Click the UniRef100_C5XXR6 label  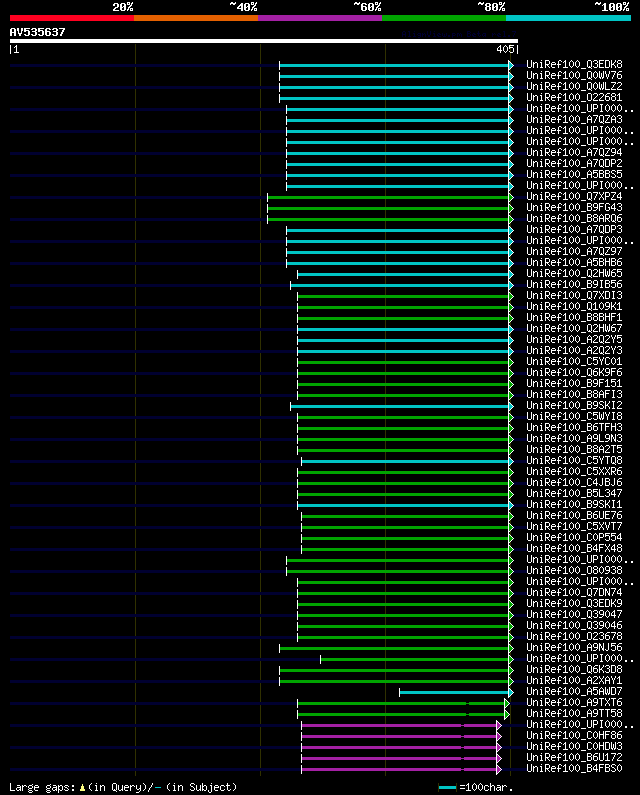[x=574, y=472]
